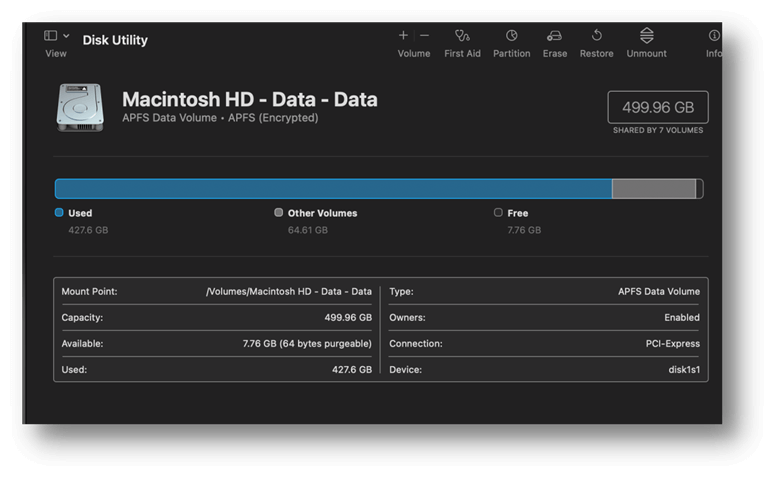Image resolution: width=775 pixels, height=477 pixels.
Task: Click the First Aid toolbar label
Action: point(462,53)
